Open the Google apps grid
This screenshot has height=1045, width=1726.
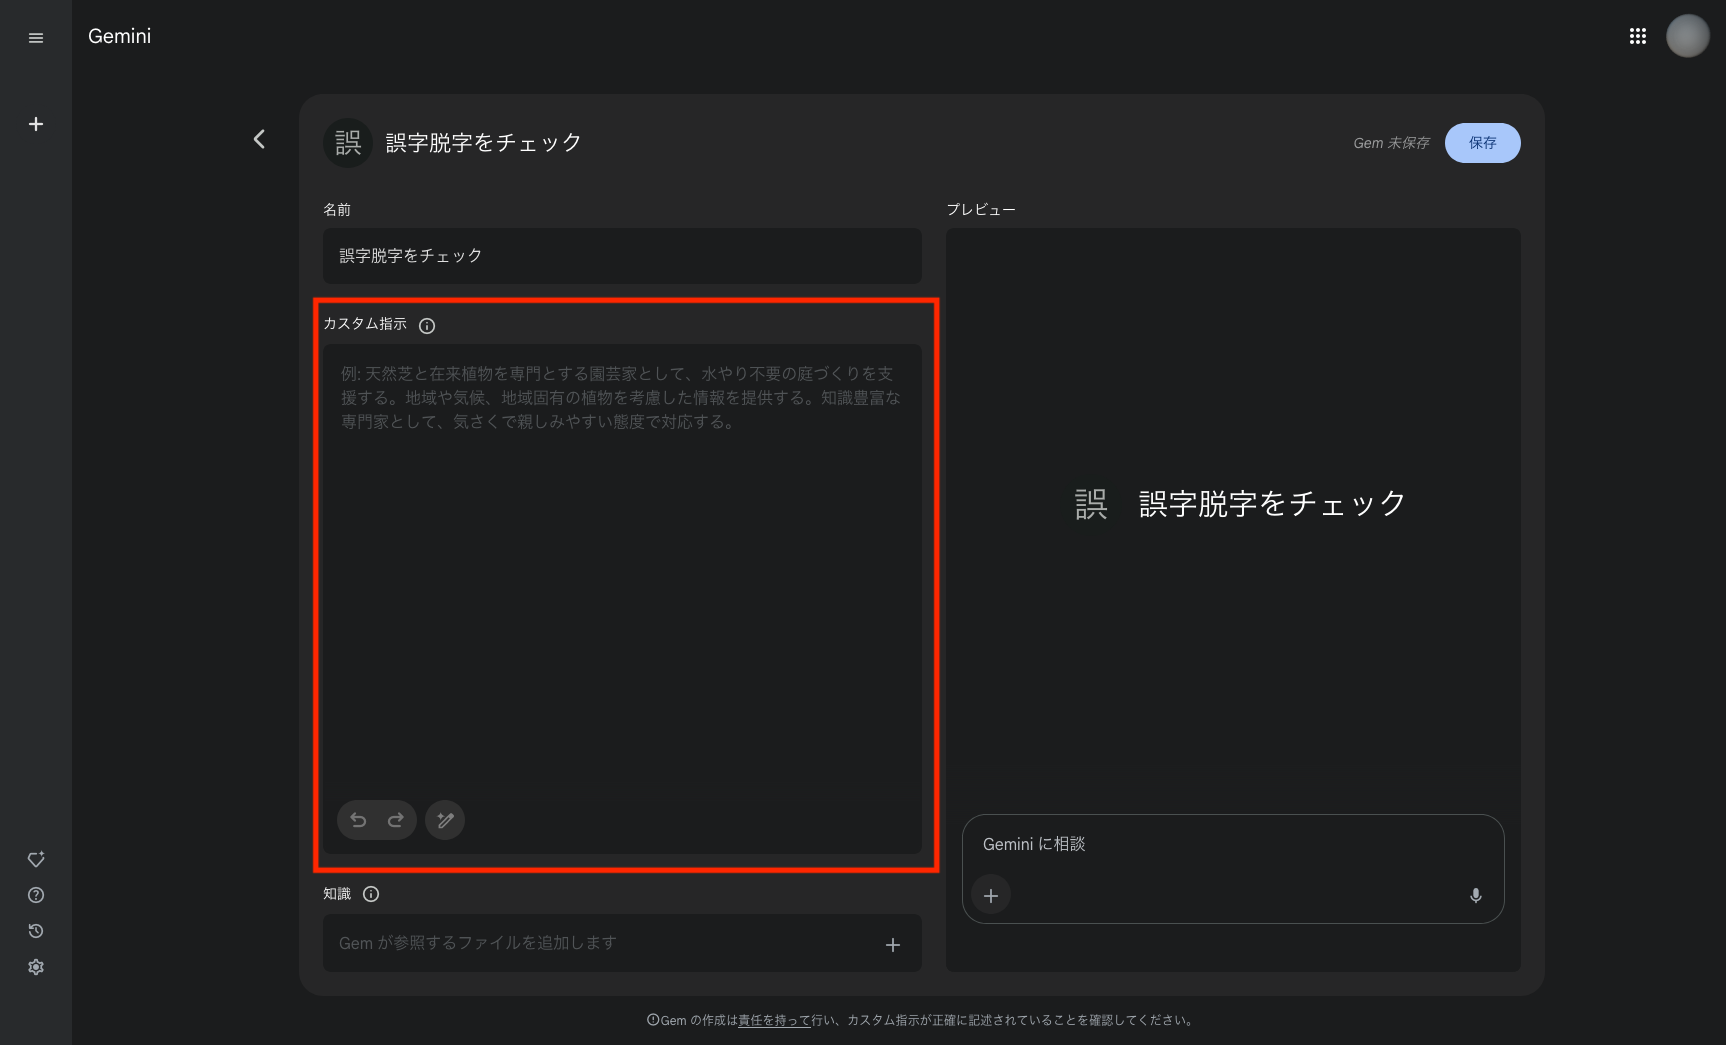tap(1638, 35)
